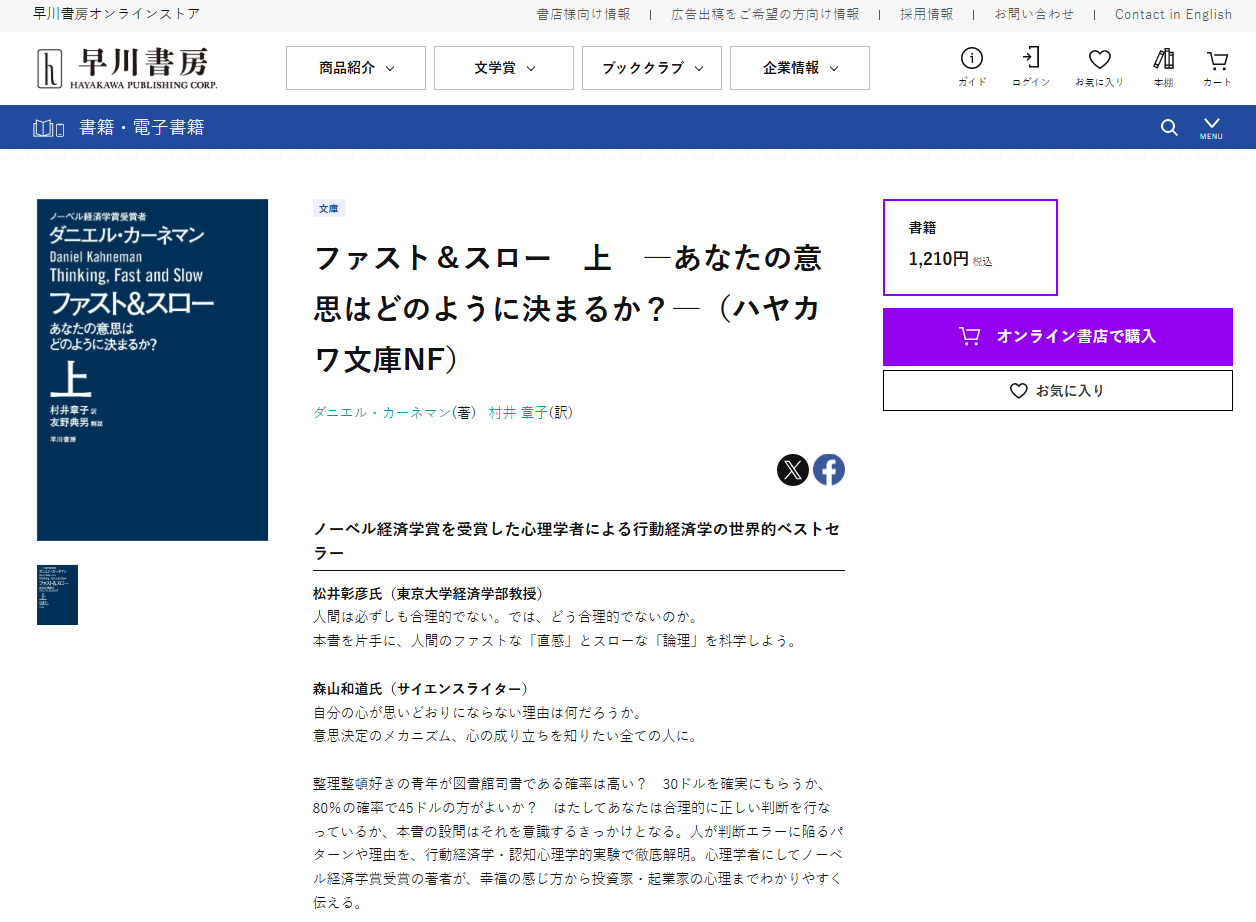The image size is (1256, 922).
Task: Open the ダニエル・カーネマン author link
Action: [x=381, y=412]
